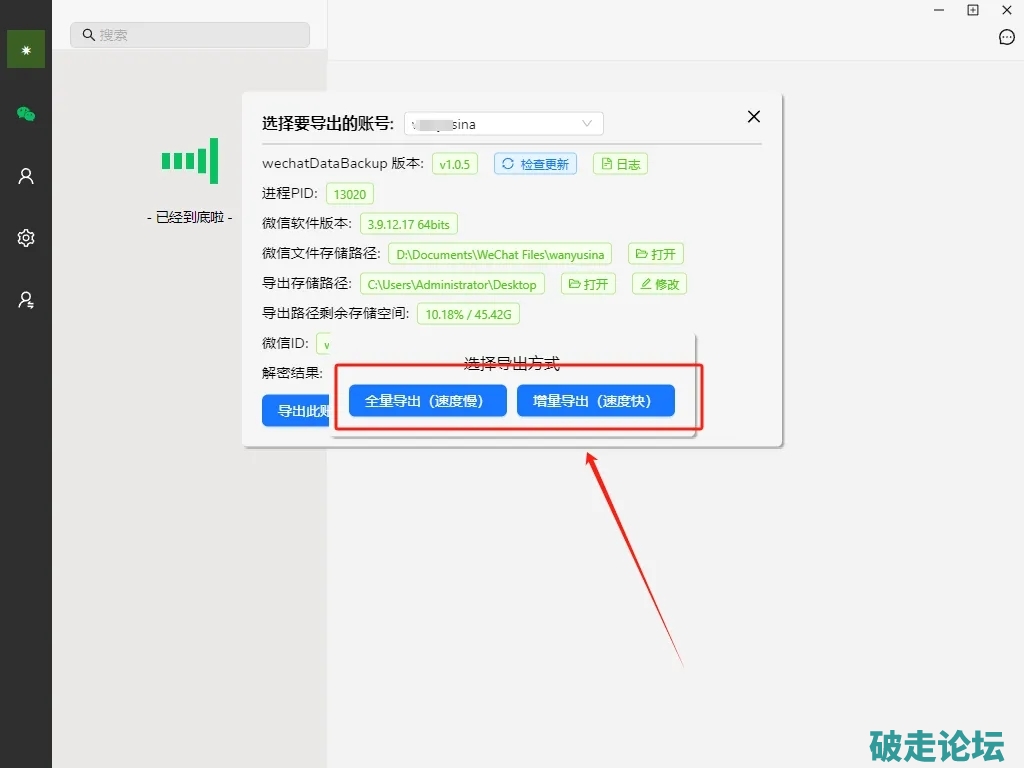Screen dimensions: 1024x768
Task: Open the speech bubble icon at top right
Action: click(1007, 38)
